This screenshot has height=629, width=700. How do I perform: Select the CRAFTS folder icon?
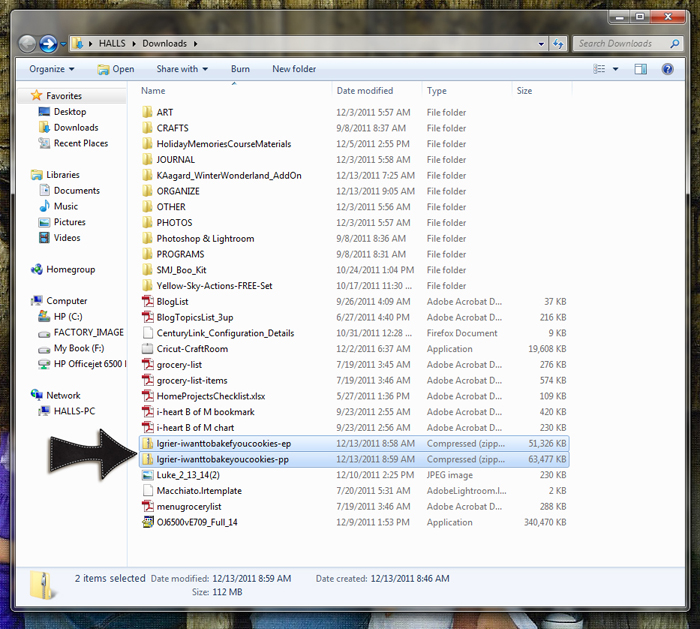[147, 128]
